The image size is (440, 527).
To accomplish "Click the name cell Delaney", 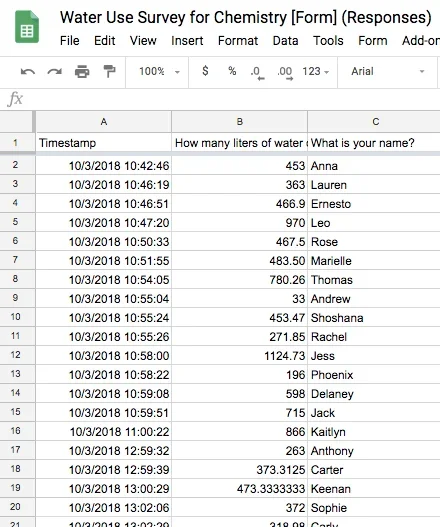I will tap(374, 393).
